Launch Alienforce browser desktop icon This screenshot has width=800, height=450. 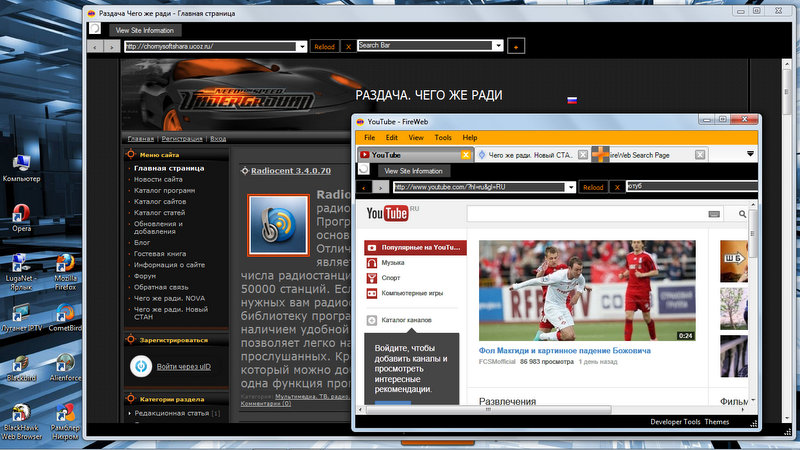[65, 367]
